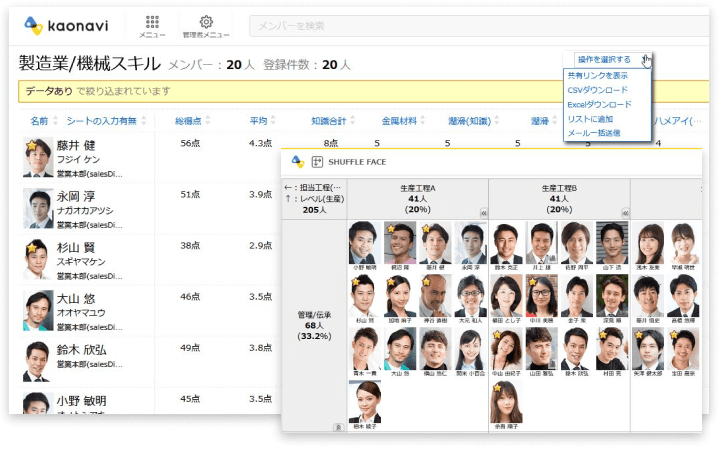Viewport: 720px width, 450px height.
Task: Open the メニュー grid icon
Action: click(152, 22)
